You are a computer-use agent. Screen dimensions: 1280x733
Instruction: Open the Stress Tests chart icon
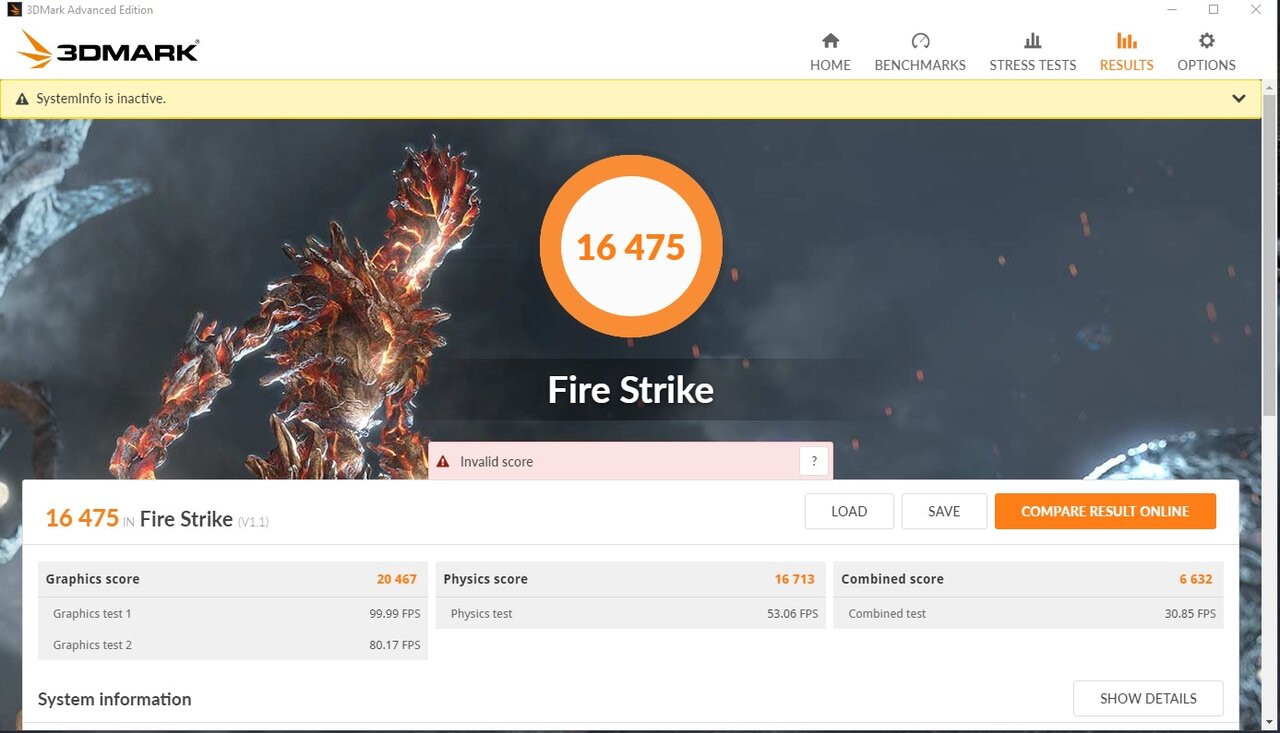[1033, 41]
